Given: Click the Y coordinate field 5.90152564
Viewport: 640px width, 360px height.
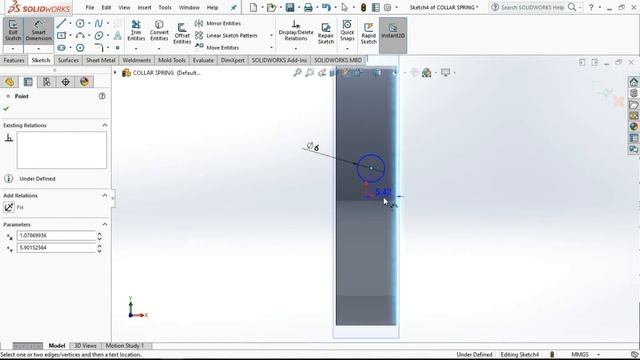Looking at the screenshot, I should point(56,248).
